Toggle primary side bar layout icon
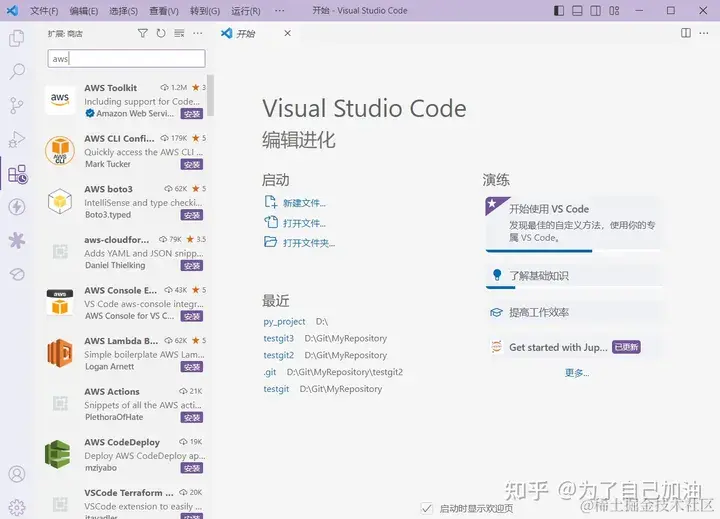This screenshot has width=720, height=519. (x=559, y=11)
